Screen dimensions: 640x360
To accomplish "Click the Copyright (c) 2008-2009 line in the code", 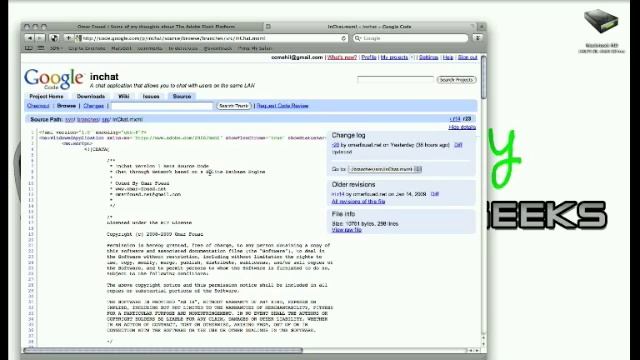I will click(x=155, y=234).
